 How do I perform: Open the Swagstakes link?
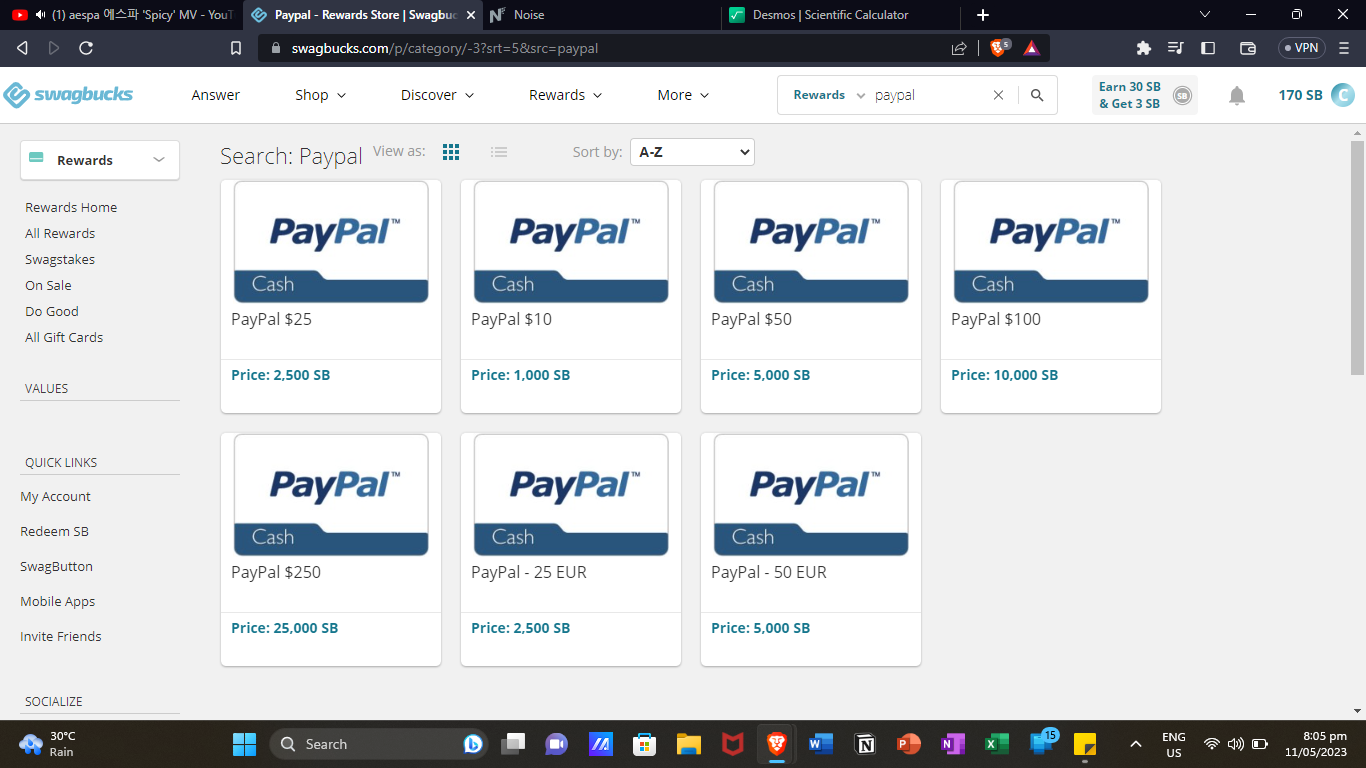click(60, 259)
